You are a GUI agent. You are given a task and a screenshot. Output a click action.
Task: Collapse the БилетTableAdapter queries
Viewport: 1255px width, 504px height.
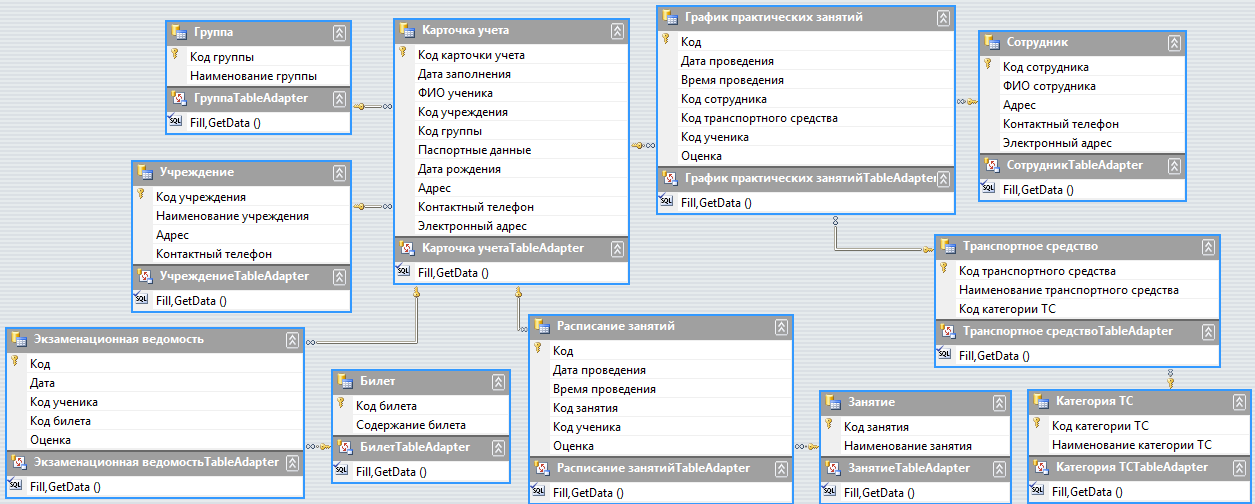(x=498, y=448)
